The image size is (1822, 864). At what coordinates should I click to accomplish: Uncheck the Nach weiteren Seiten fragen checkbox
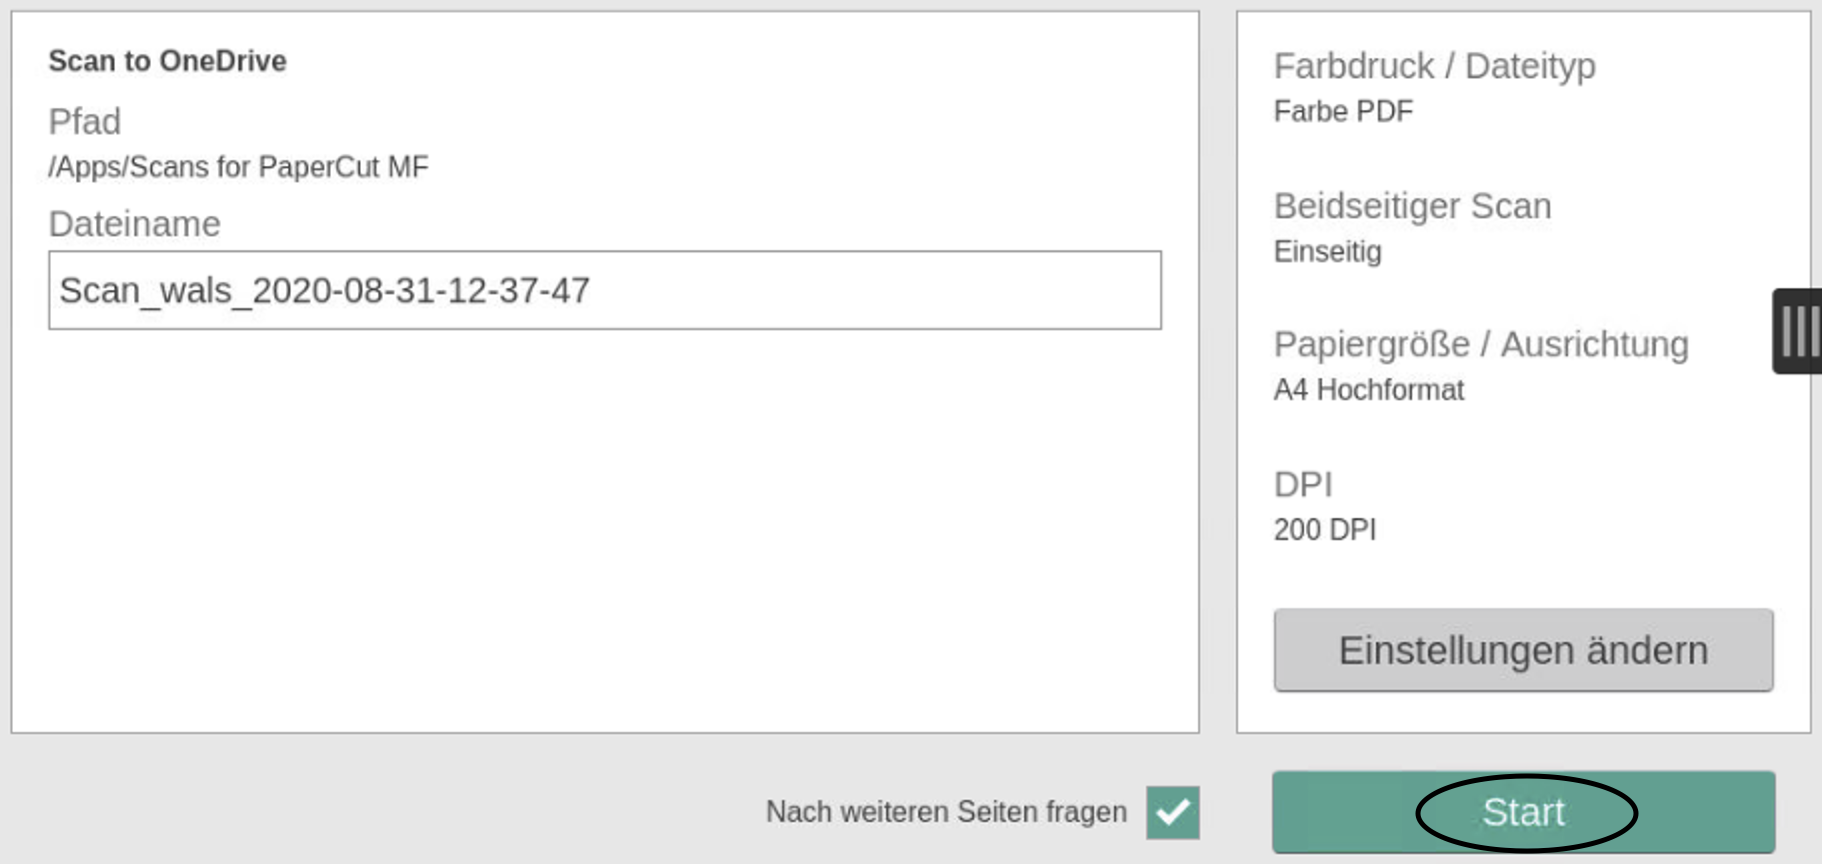[1172, 812]
